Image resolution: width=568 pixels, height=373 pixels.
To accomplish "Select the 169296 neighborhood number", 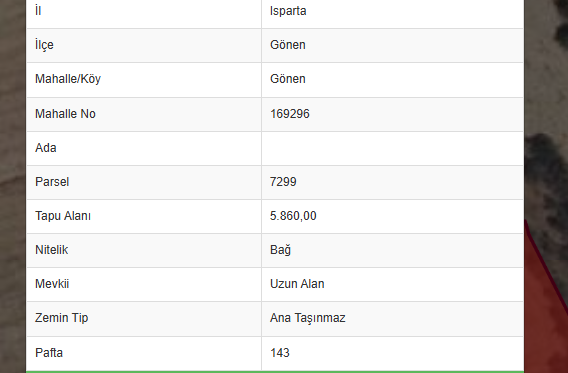I will pos(290,114).
